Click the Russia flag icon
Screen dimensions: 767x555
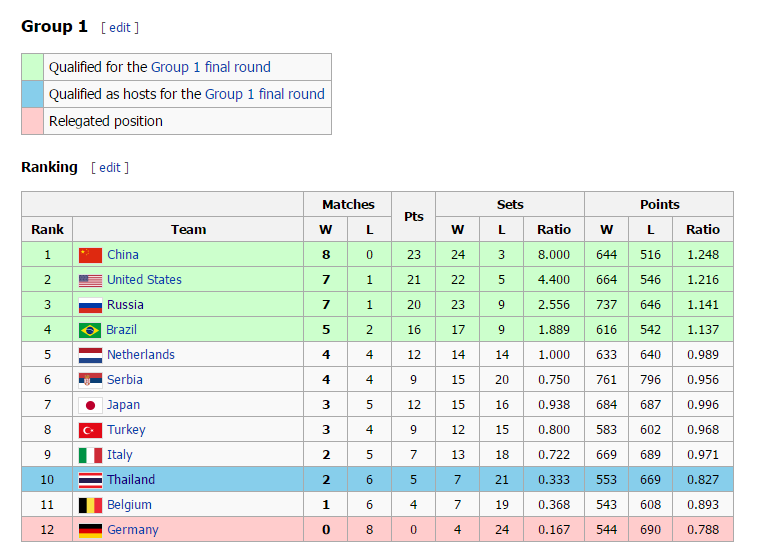coord(90,305)
